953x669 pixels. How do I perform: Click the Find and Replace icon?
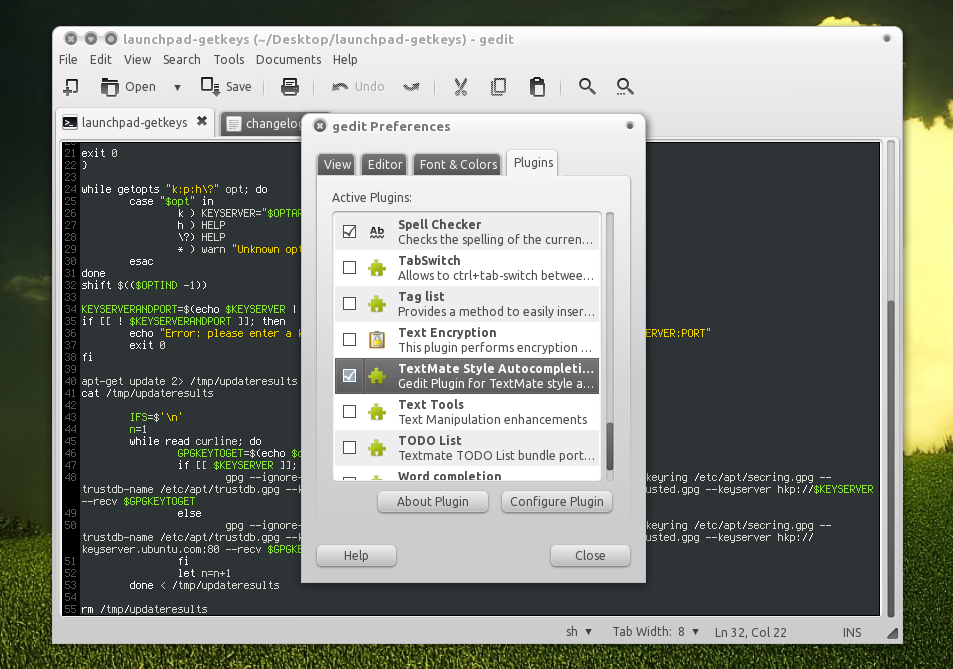click(625, 87)
